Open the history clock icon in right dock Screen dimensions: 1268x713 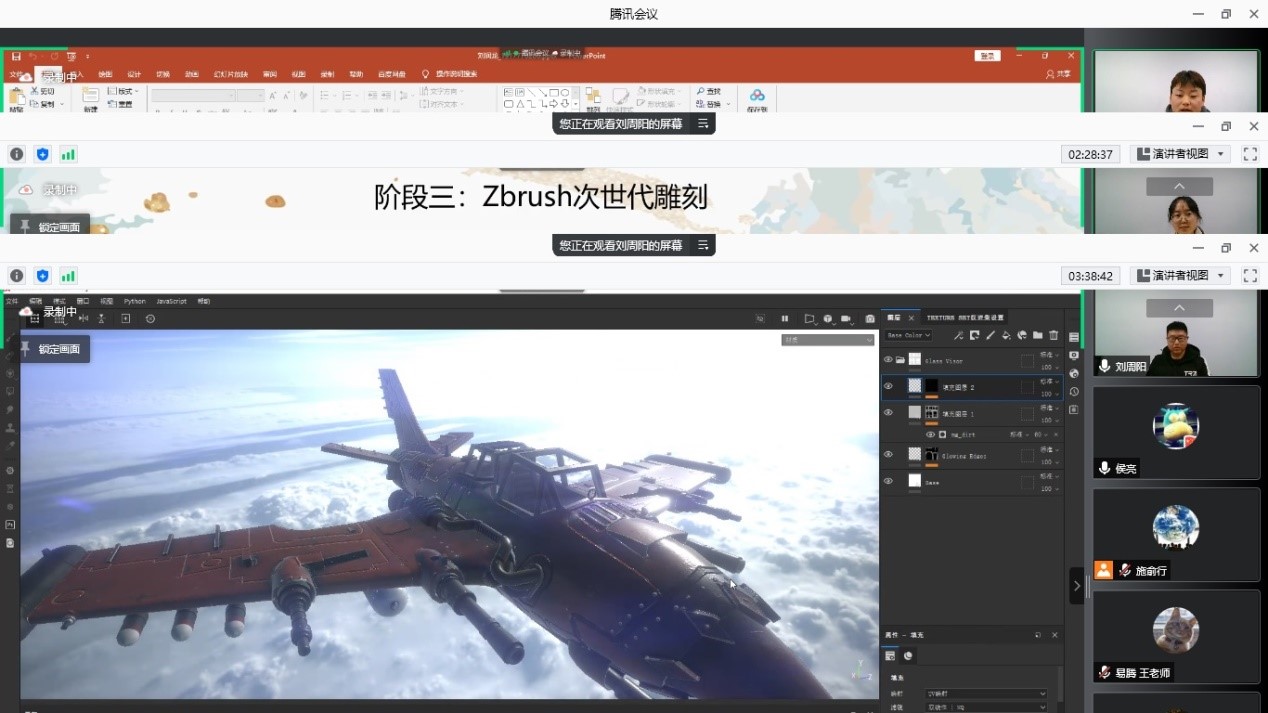click(x=1074, y=392)
